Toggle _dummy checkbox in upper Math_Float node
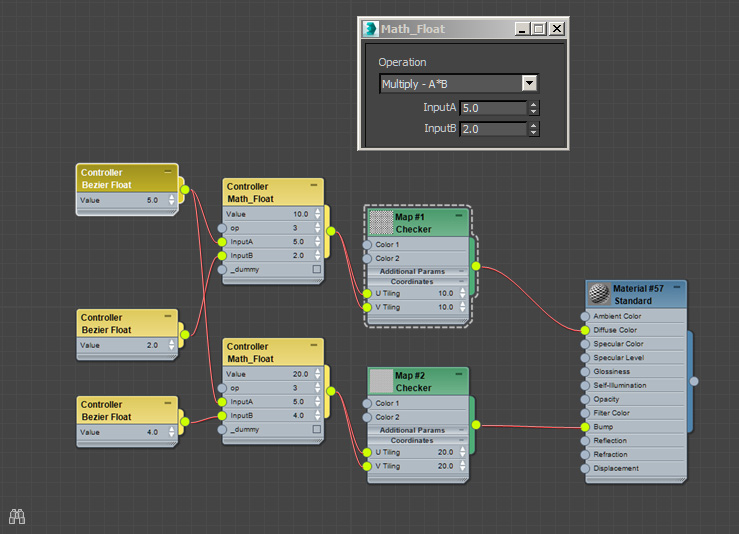 [x=317, y=270]
